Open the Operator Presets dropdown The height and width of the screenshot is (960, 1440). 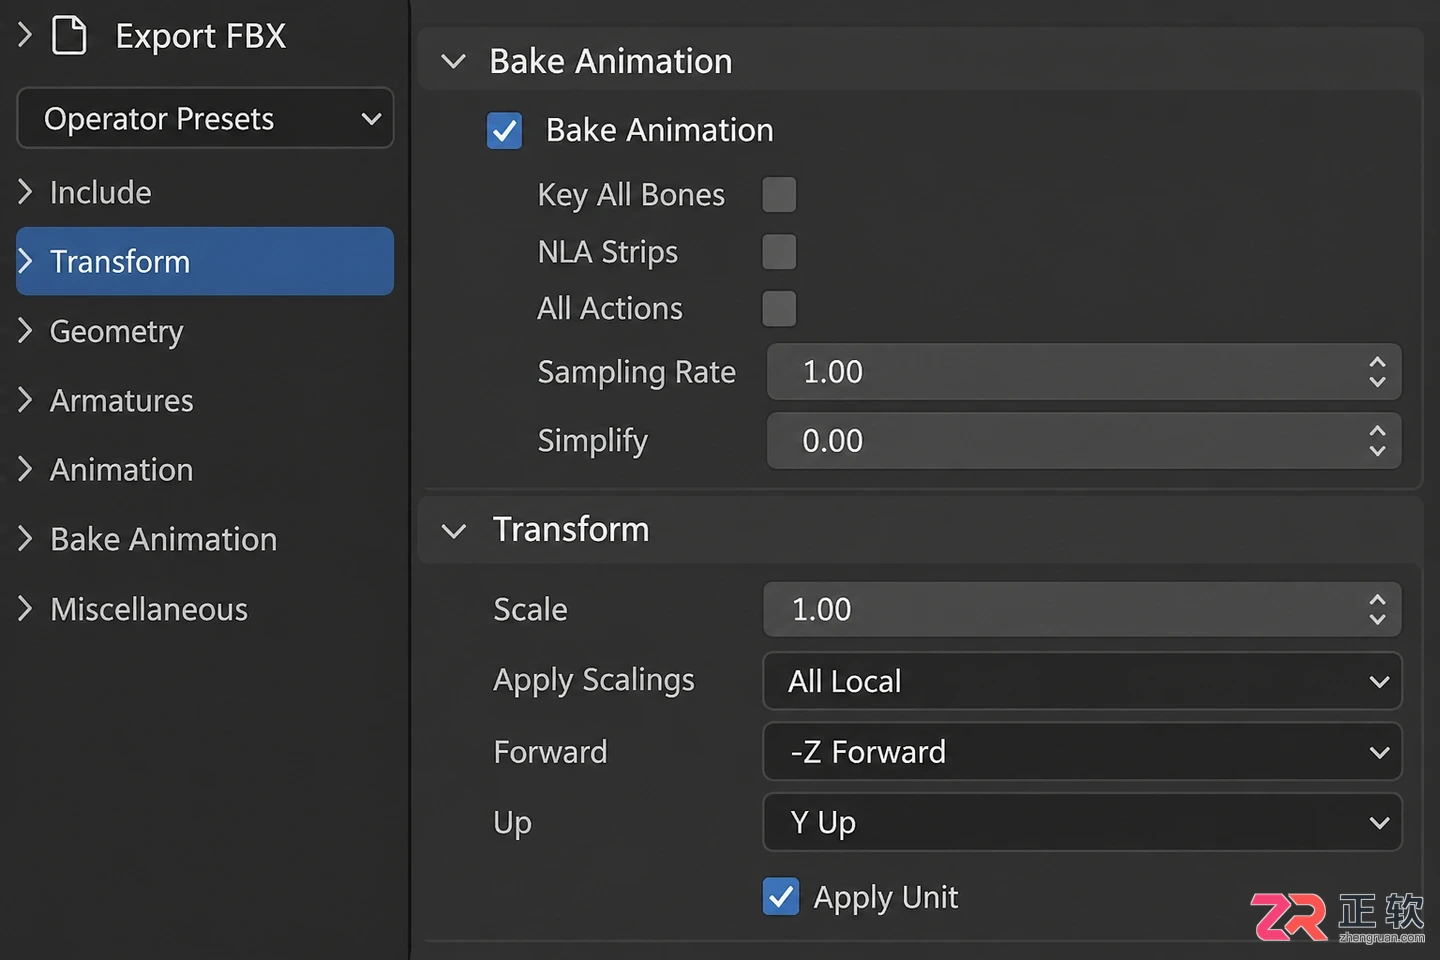205,118
